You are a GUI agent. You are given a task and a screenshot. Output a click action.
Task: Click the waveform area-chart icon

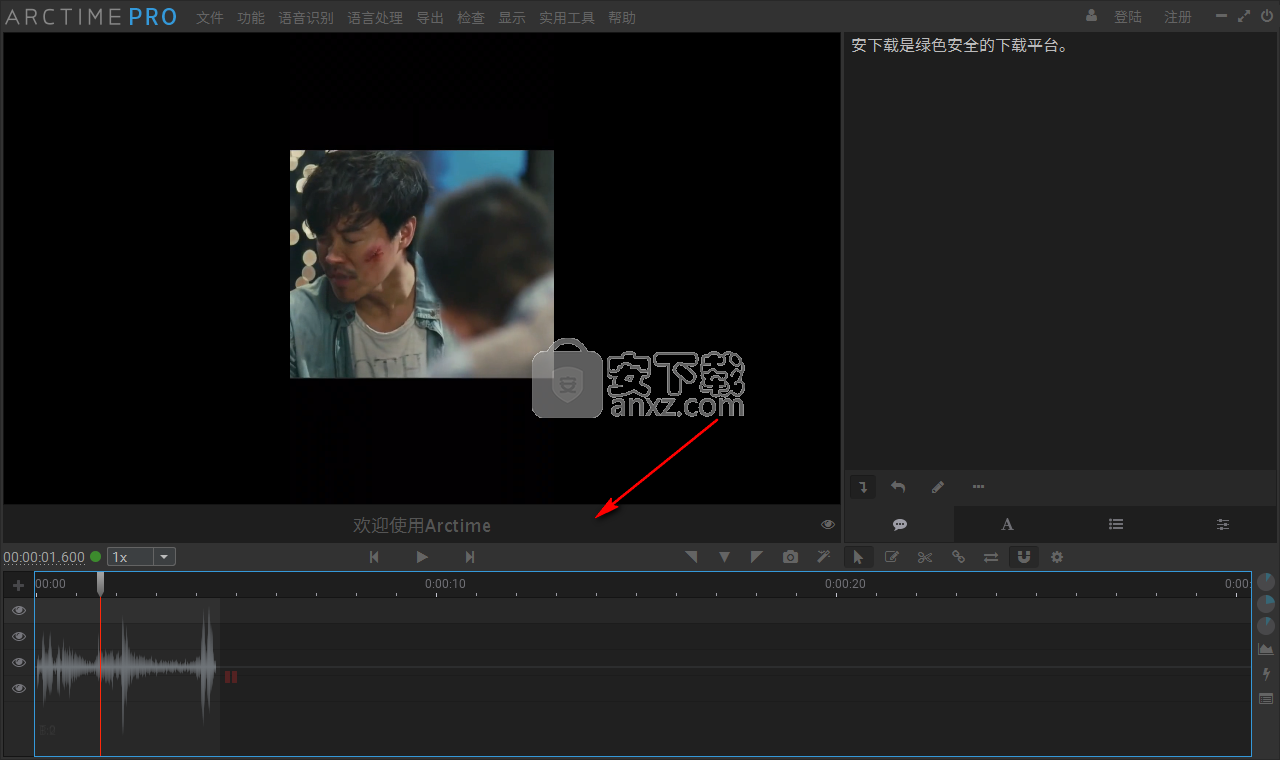[1266, 650]
